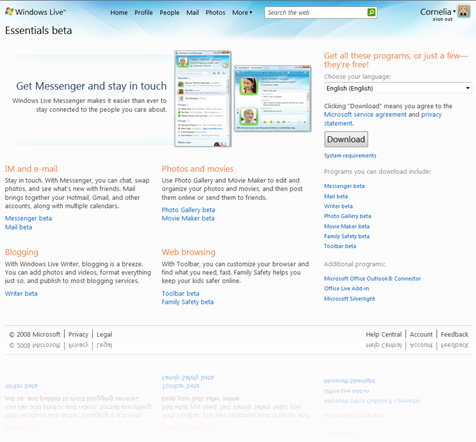Open Cornelia's profile avatar picture

pyautogui.click(x=463, y=11)
